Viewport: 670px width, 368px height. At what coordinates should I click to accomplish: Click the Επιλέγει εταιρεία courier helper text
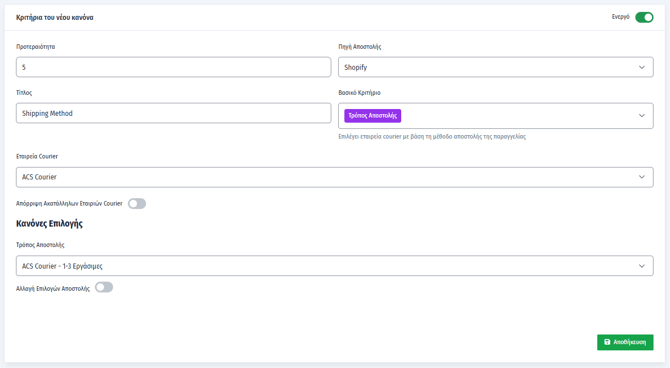pos(432,137)
